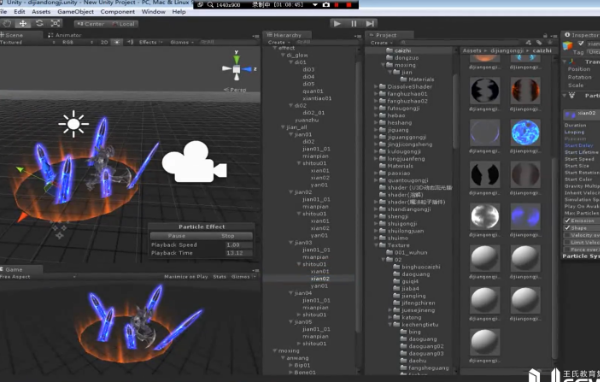Click search by label icon in Project
Screen dimensions: 600x382
click(x=539, y=42)
